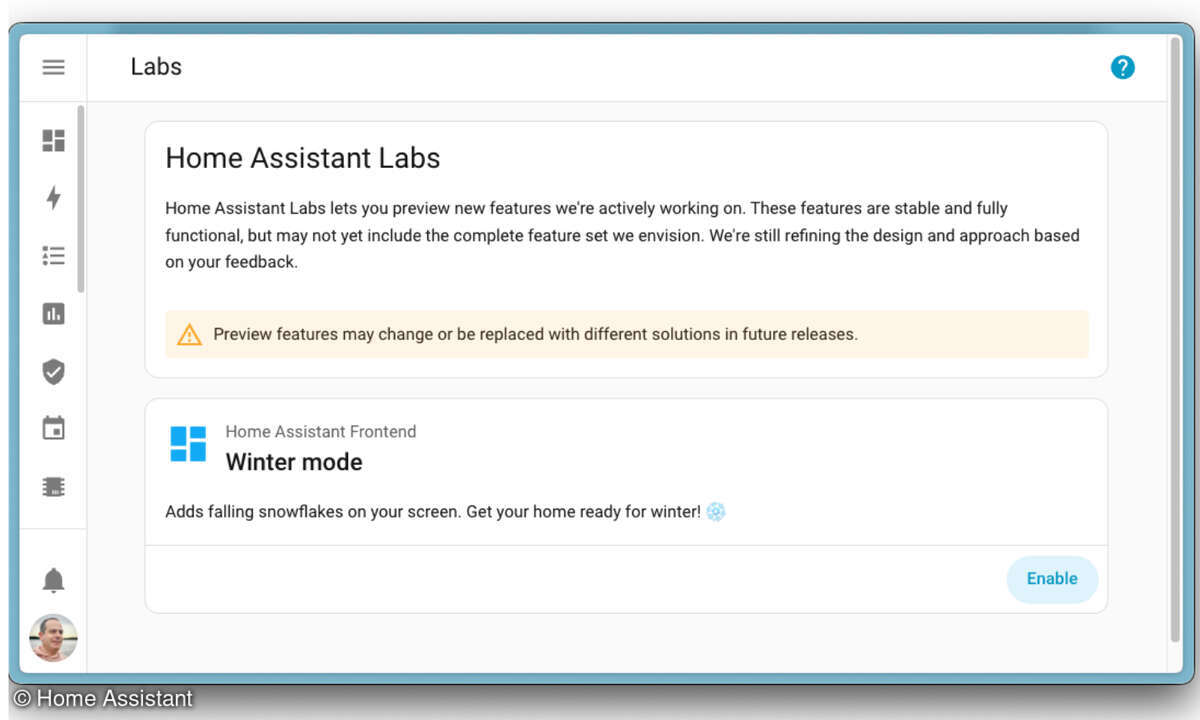Open the Security shield panel

tap(53, 371)
